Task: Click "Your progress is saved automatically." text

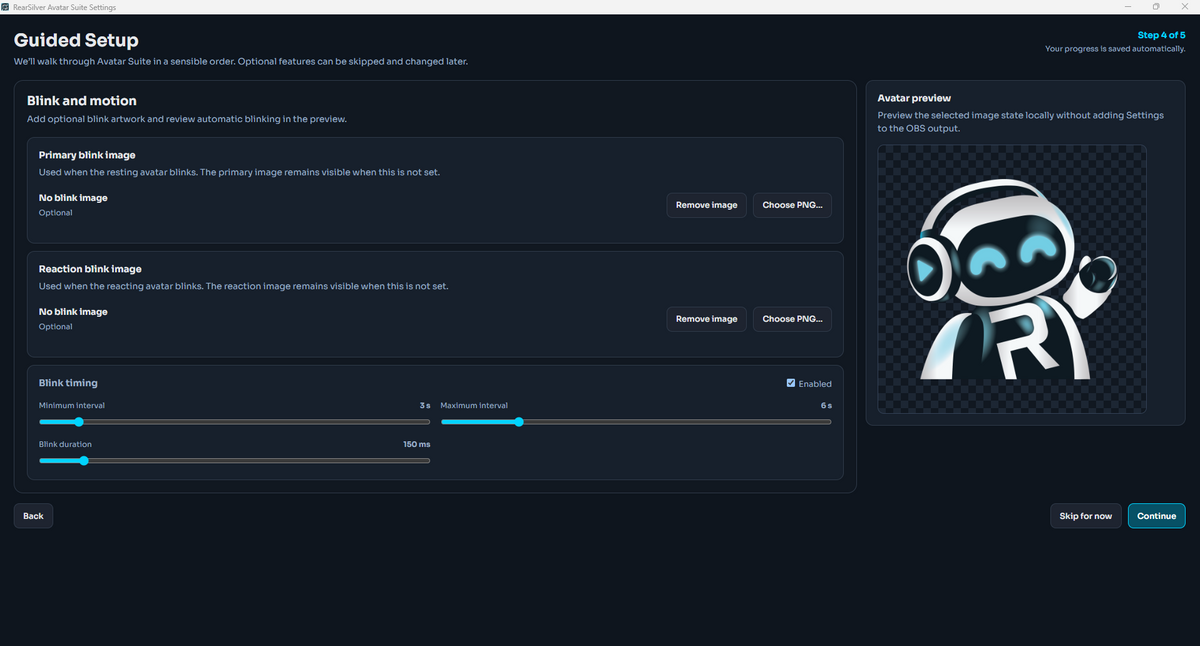Action: (1115, 49)
